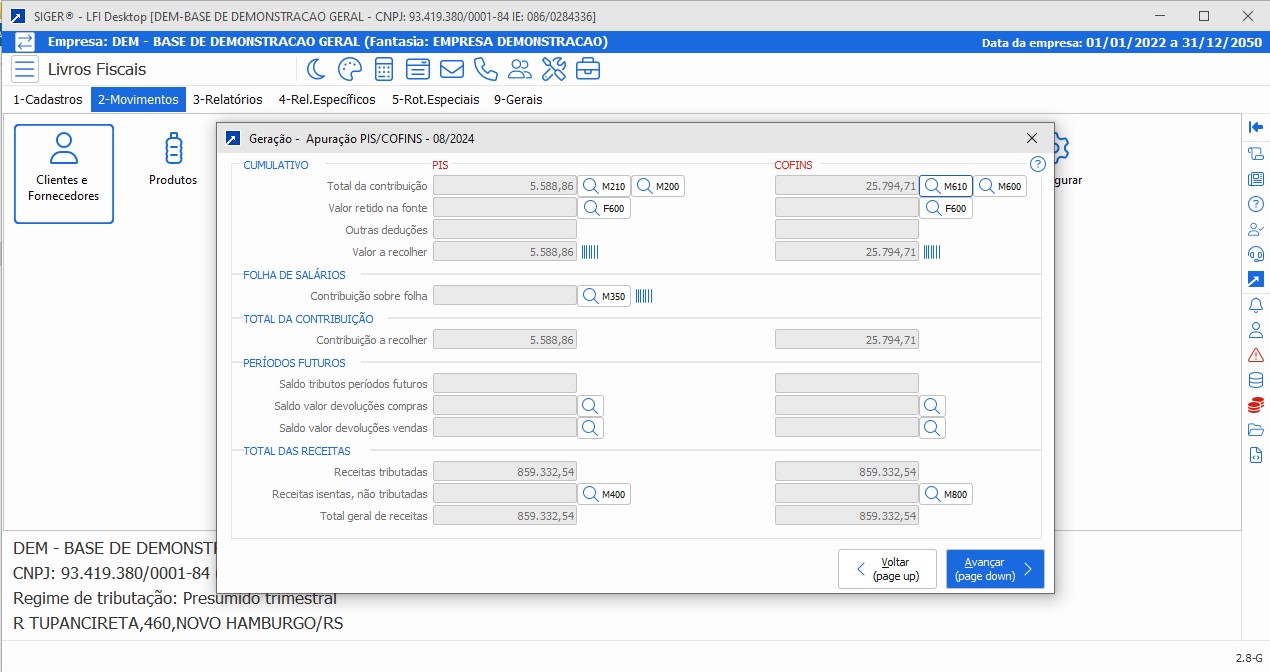The height and width of the screenshot is (672, 1270).
Task: Open M350 lookup for Contribuição sobre folha
Action: point(604,296)
